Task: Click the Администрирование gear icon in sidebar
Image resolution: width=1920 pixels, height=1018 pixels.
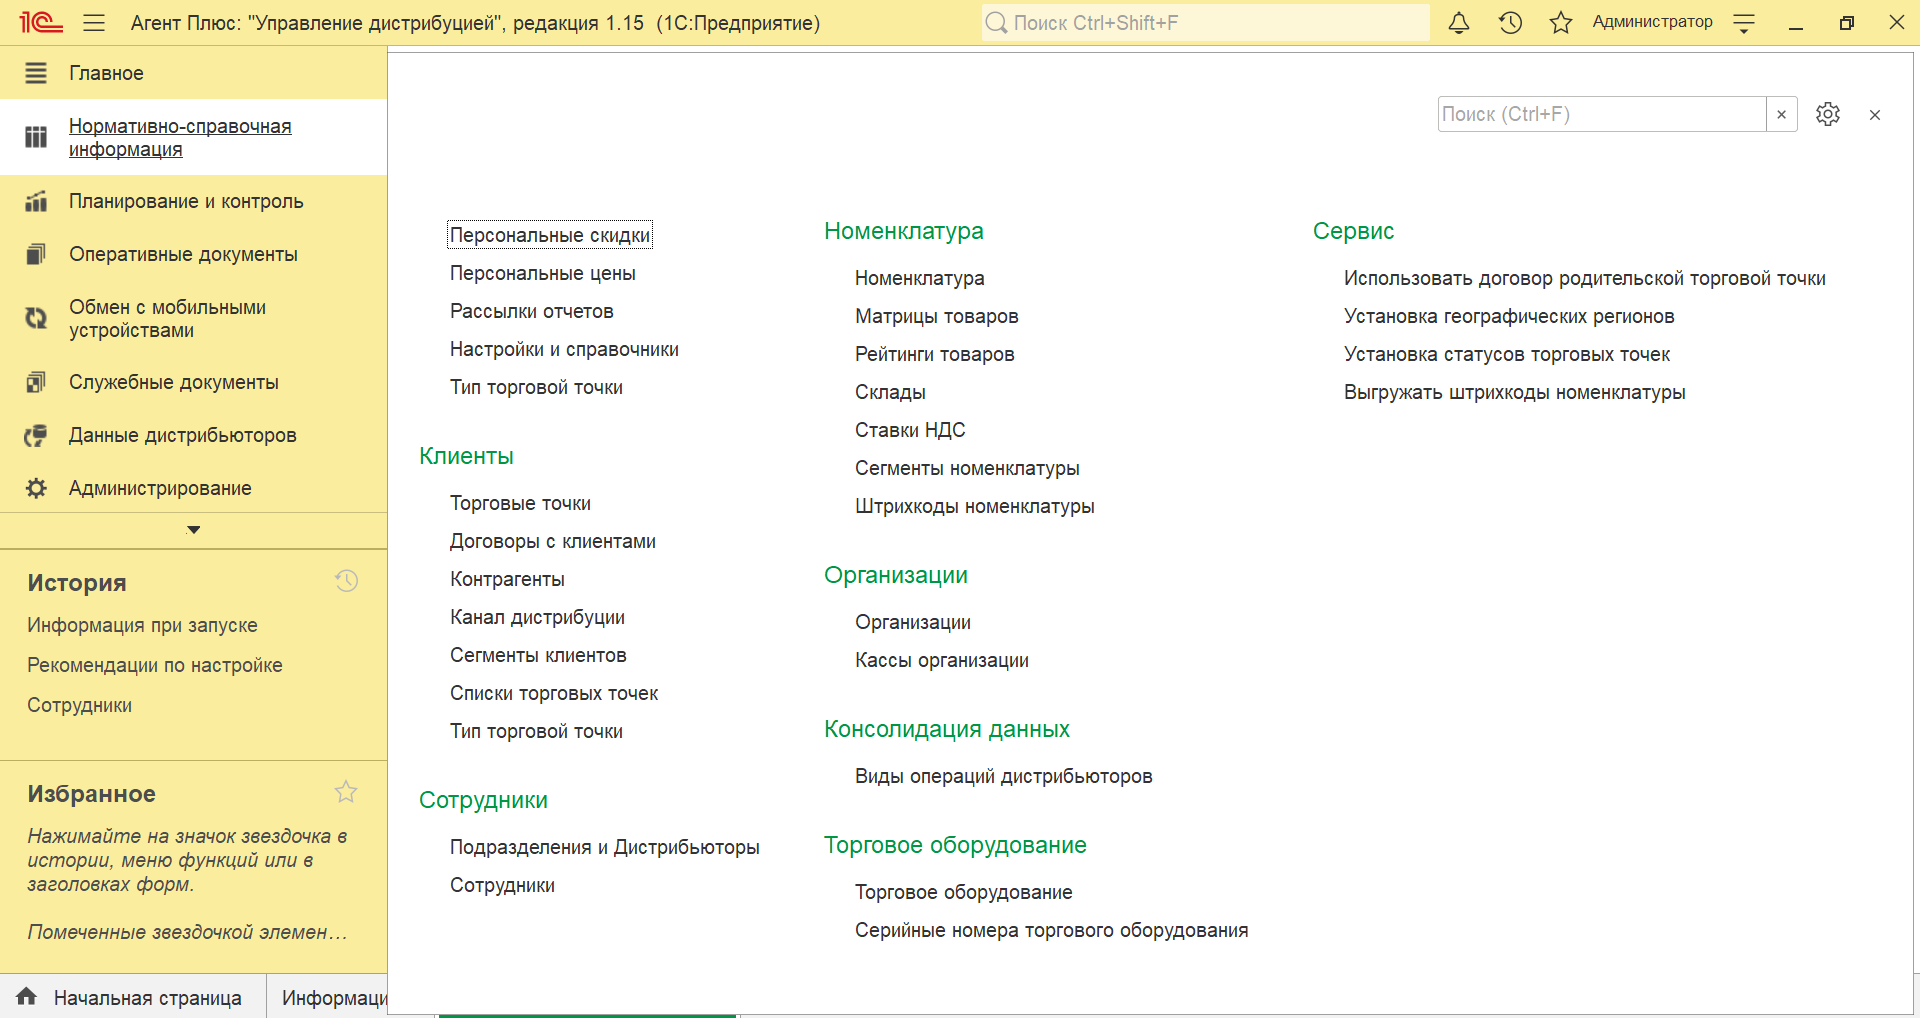Action: 36,488
